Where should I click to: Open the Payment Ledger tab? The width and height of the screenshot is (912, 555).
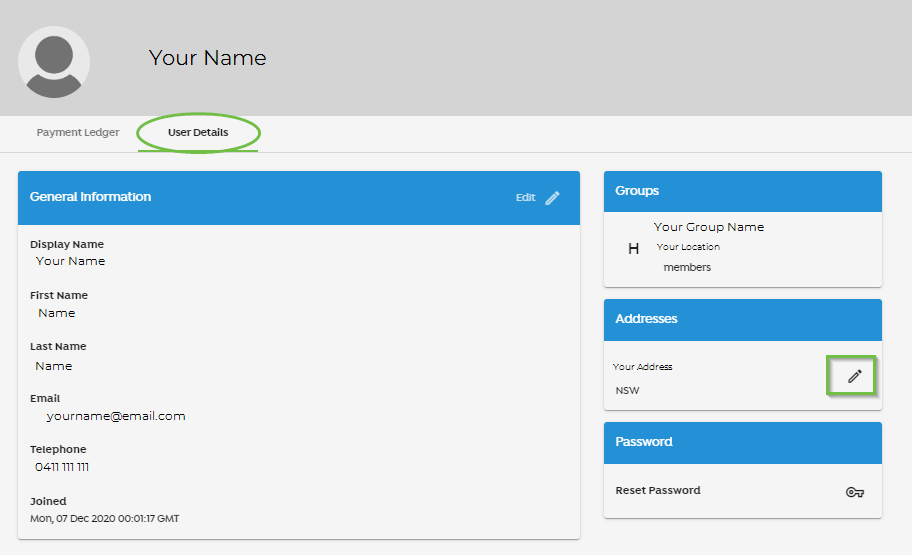tap(78, 132)
